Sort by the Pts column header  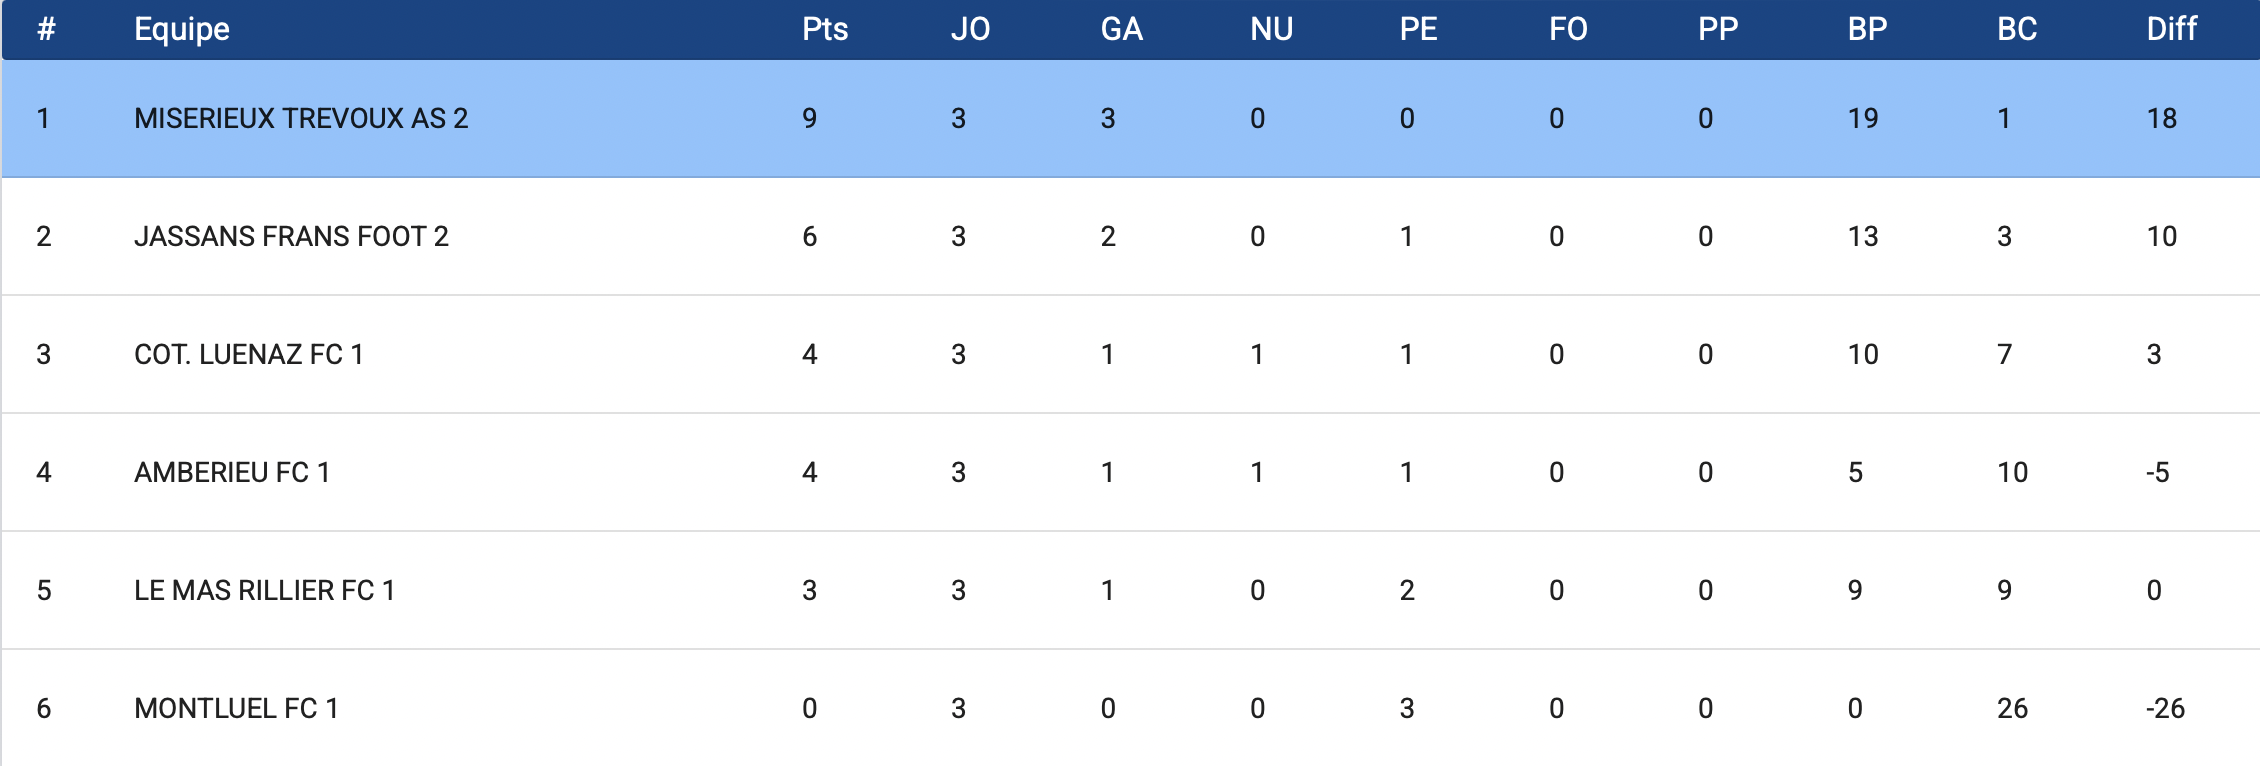(x=824, y=29)
